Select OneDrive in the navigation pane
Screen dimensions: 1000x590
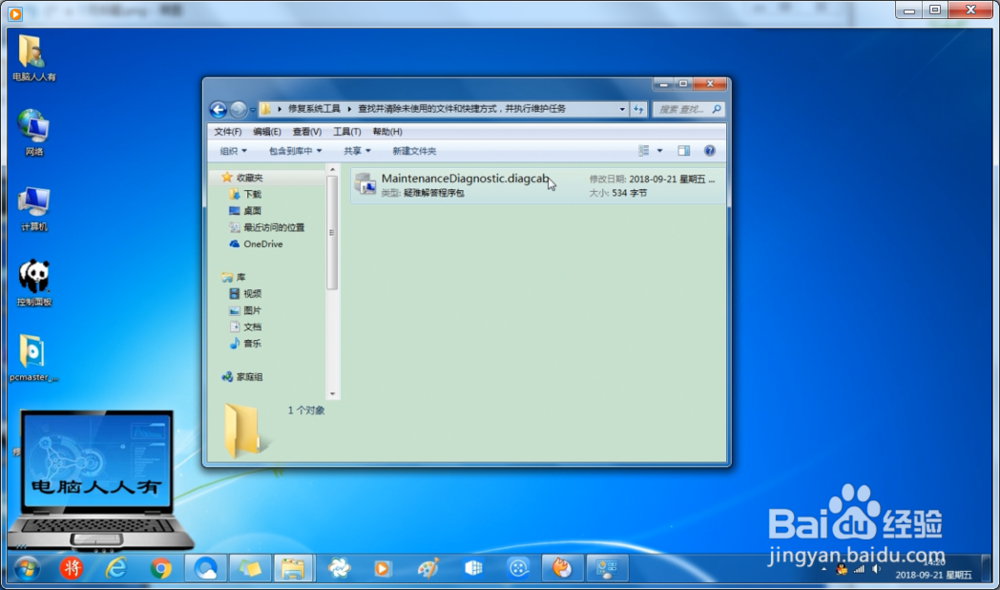[x=263, y=244]
